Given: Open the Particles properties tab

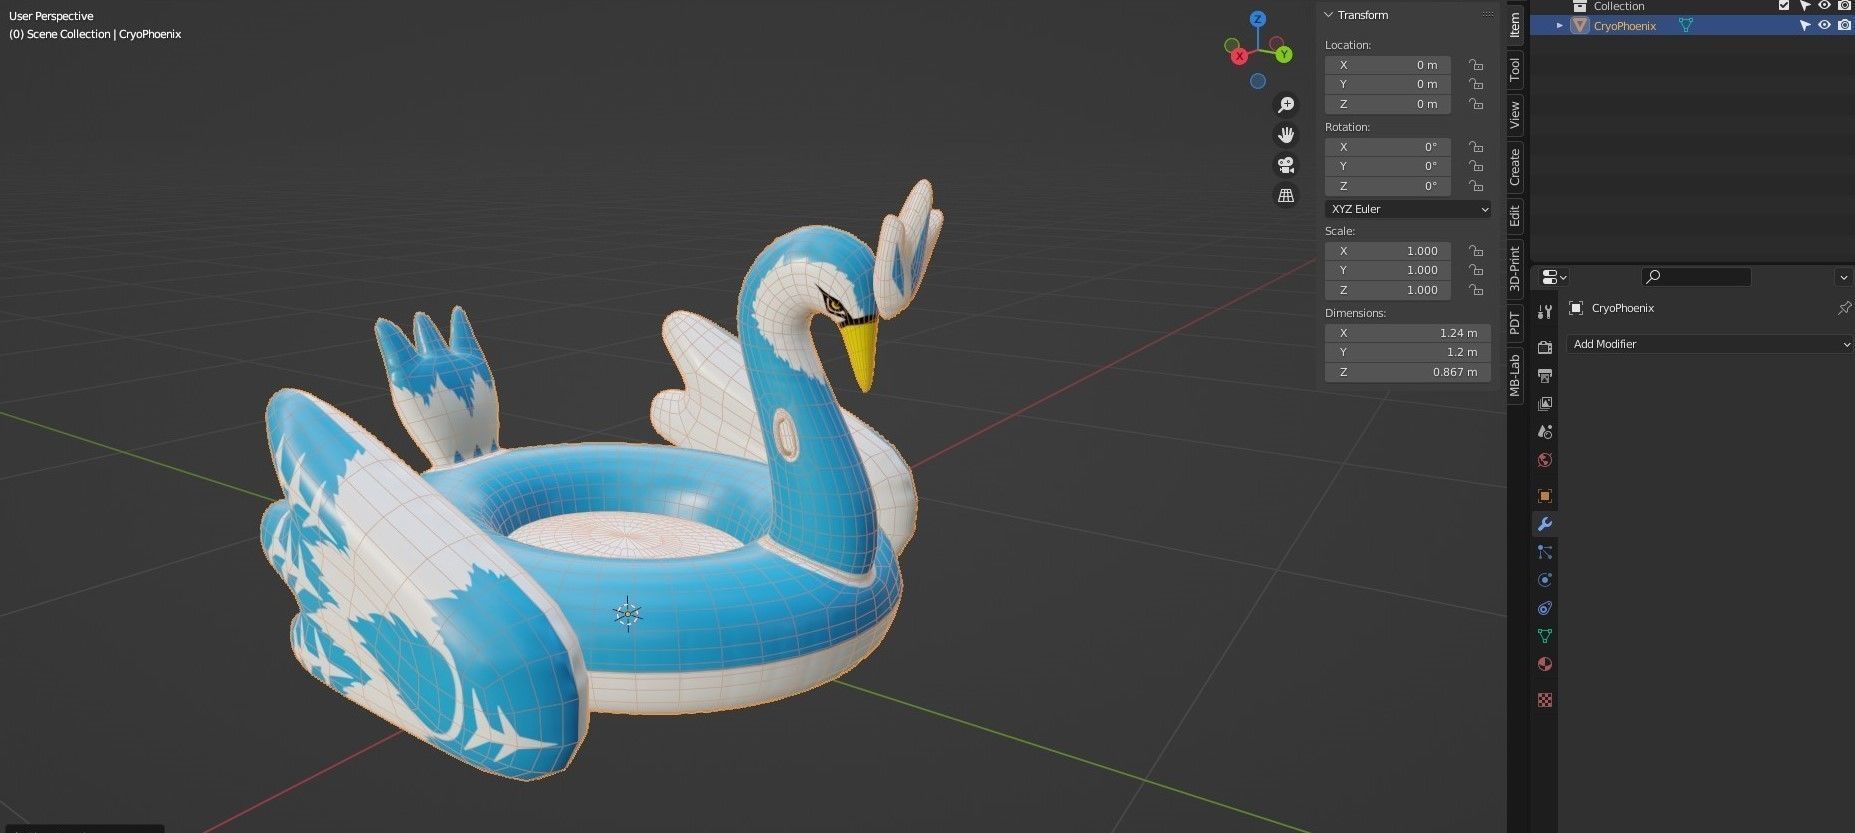Looking at the screenshot, I should coord(1545,552).
